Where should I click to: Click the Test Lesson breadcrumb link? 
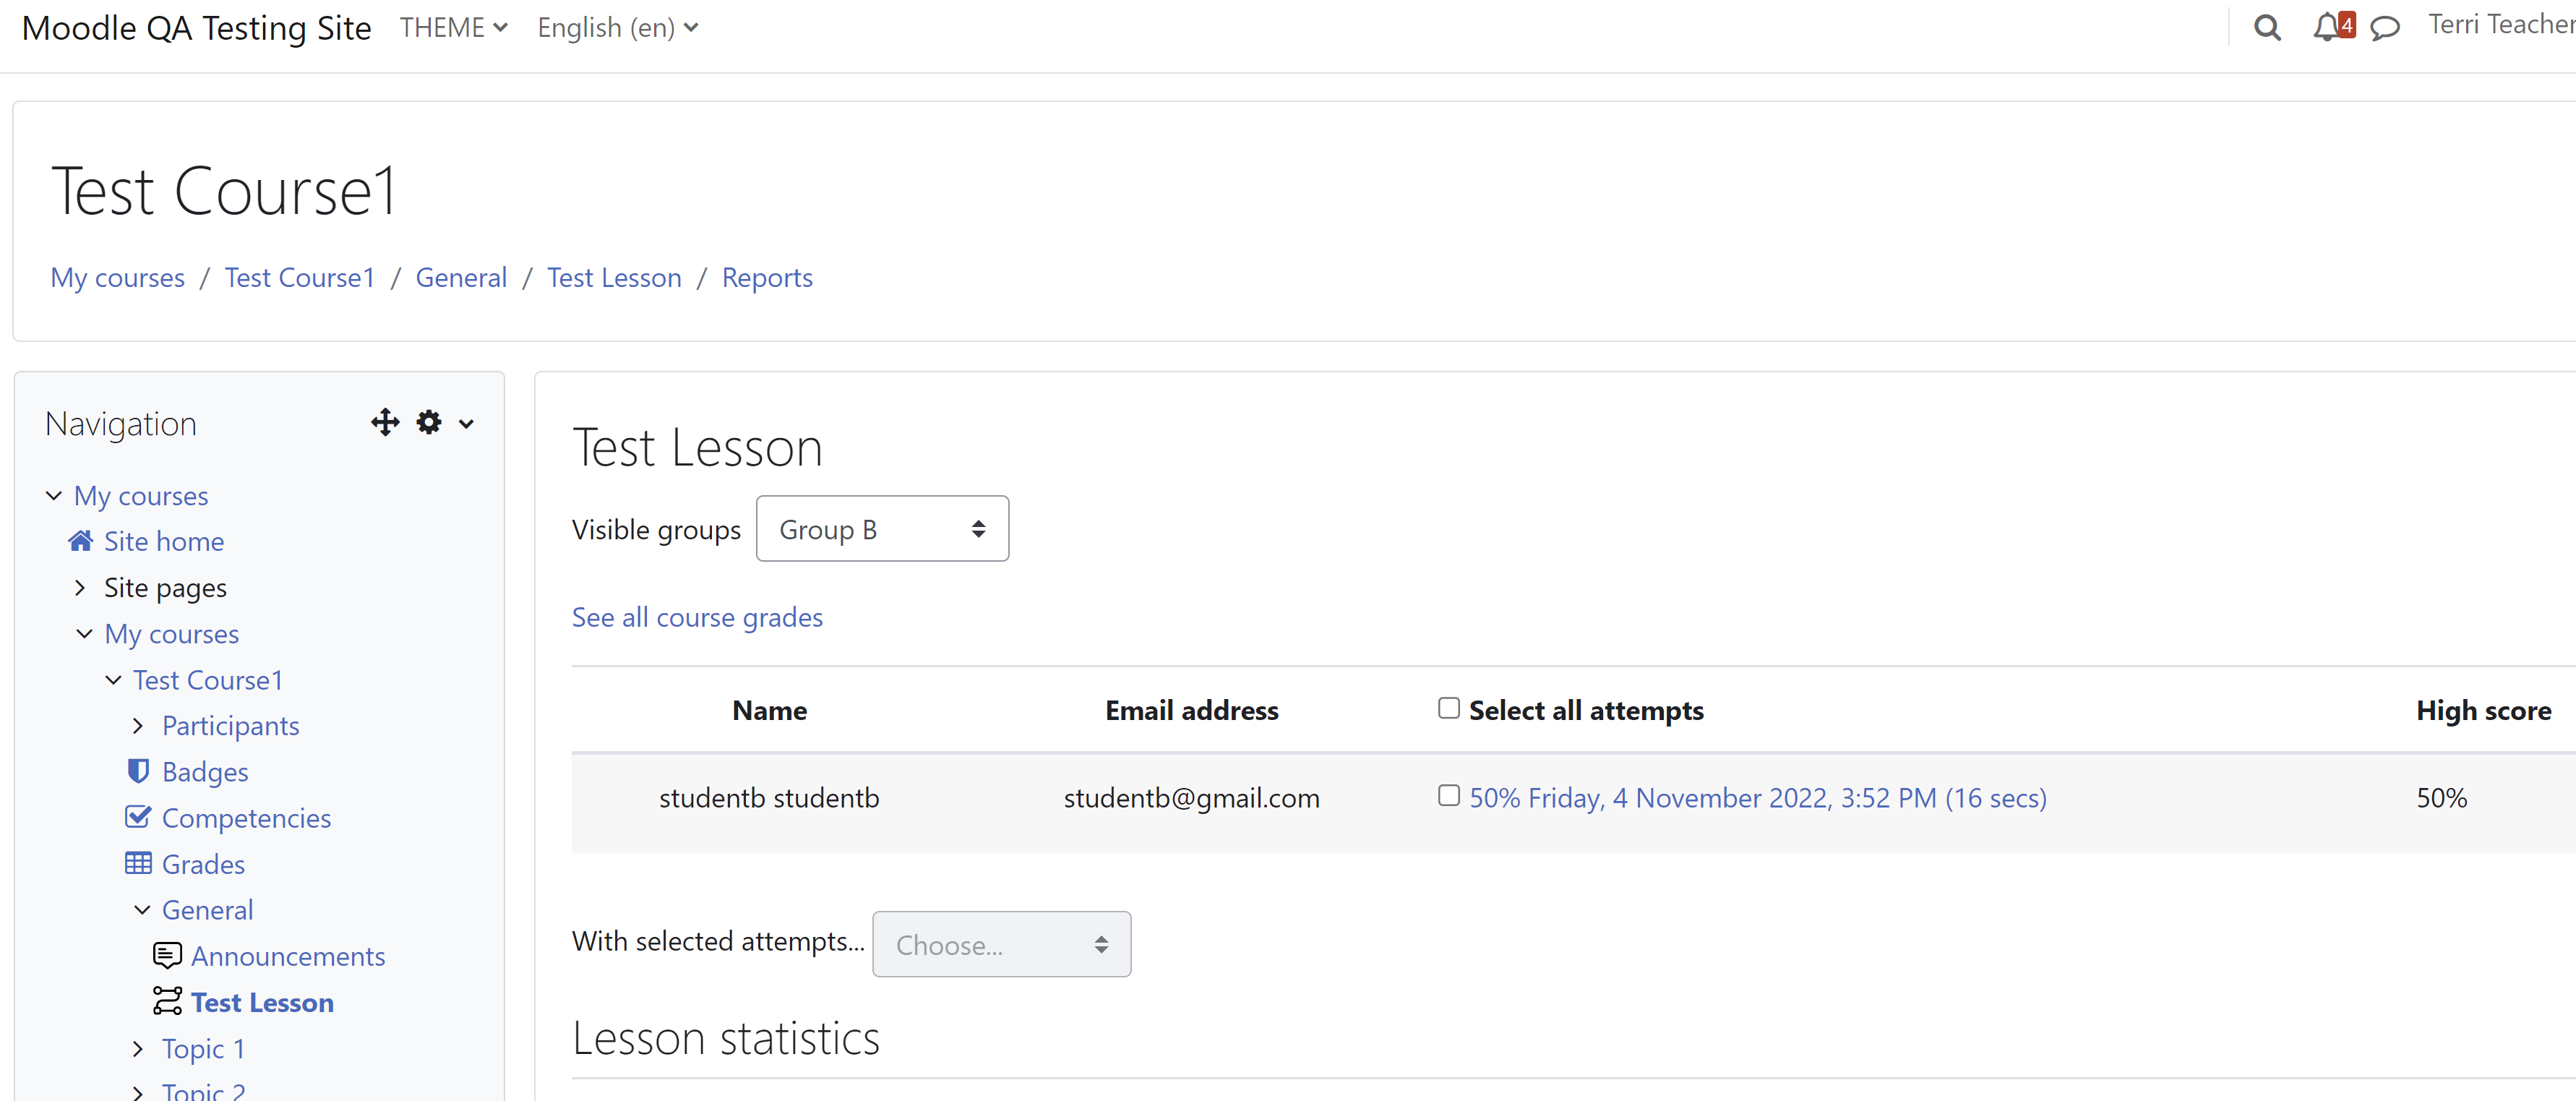(614, 278)
